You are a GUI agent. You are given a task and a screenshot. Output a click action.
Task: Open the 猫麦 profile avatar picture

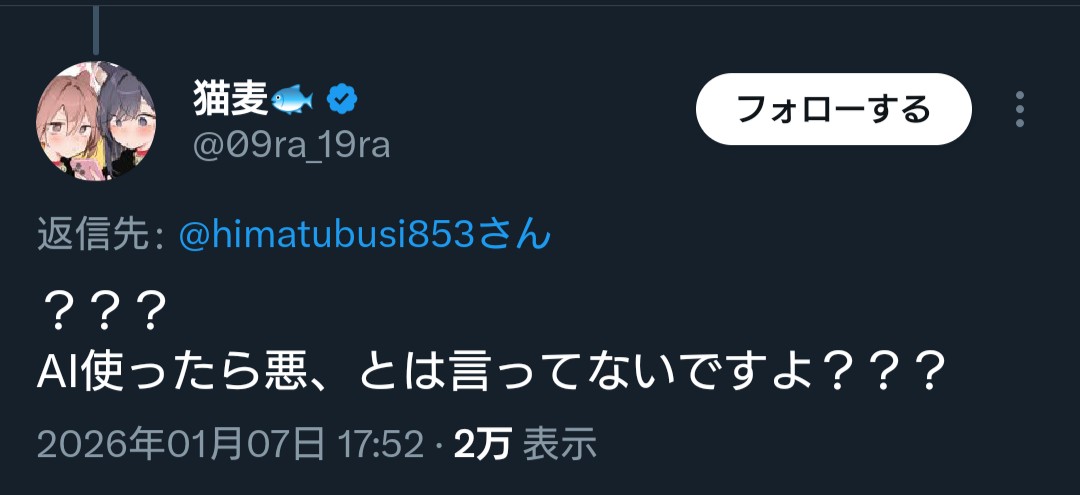(95, 121)
